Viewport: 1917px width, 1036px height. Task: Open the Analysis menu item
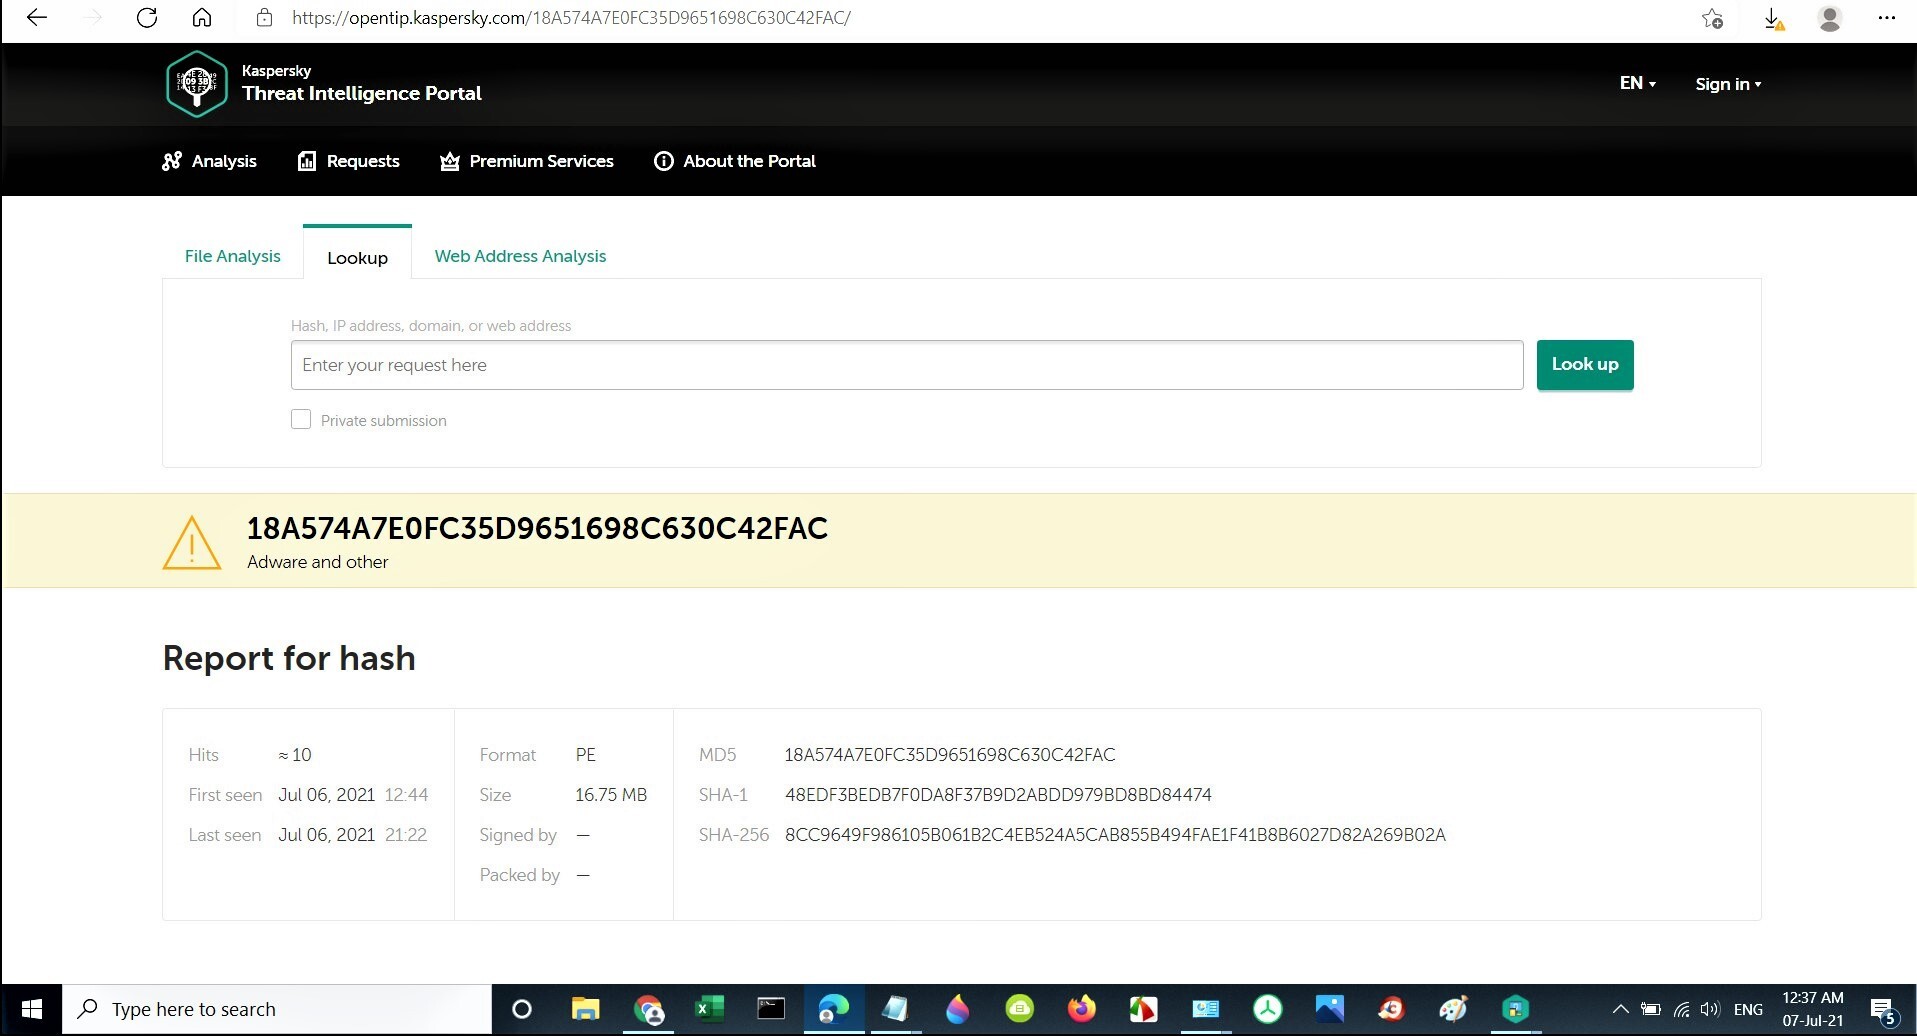209,161
